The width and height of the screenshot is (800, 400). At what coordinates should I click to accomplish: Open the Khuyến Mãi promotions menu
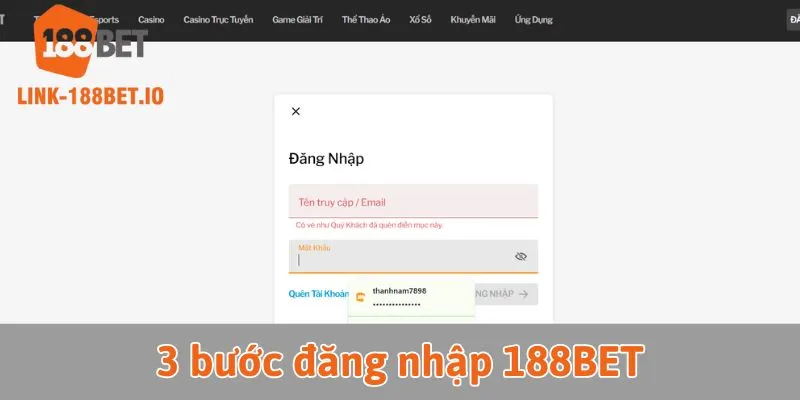pos(472,20)
